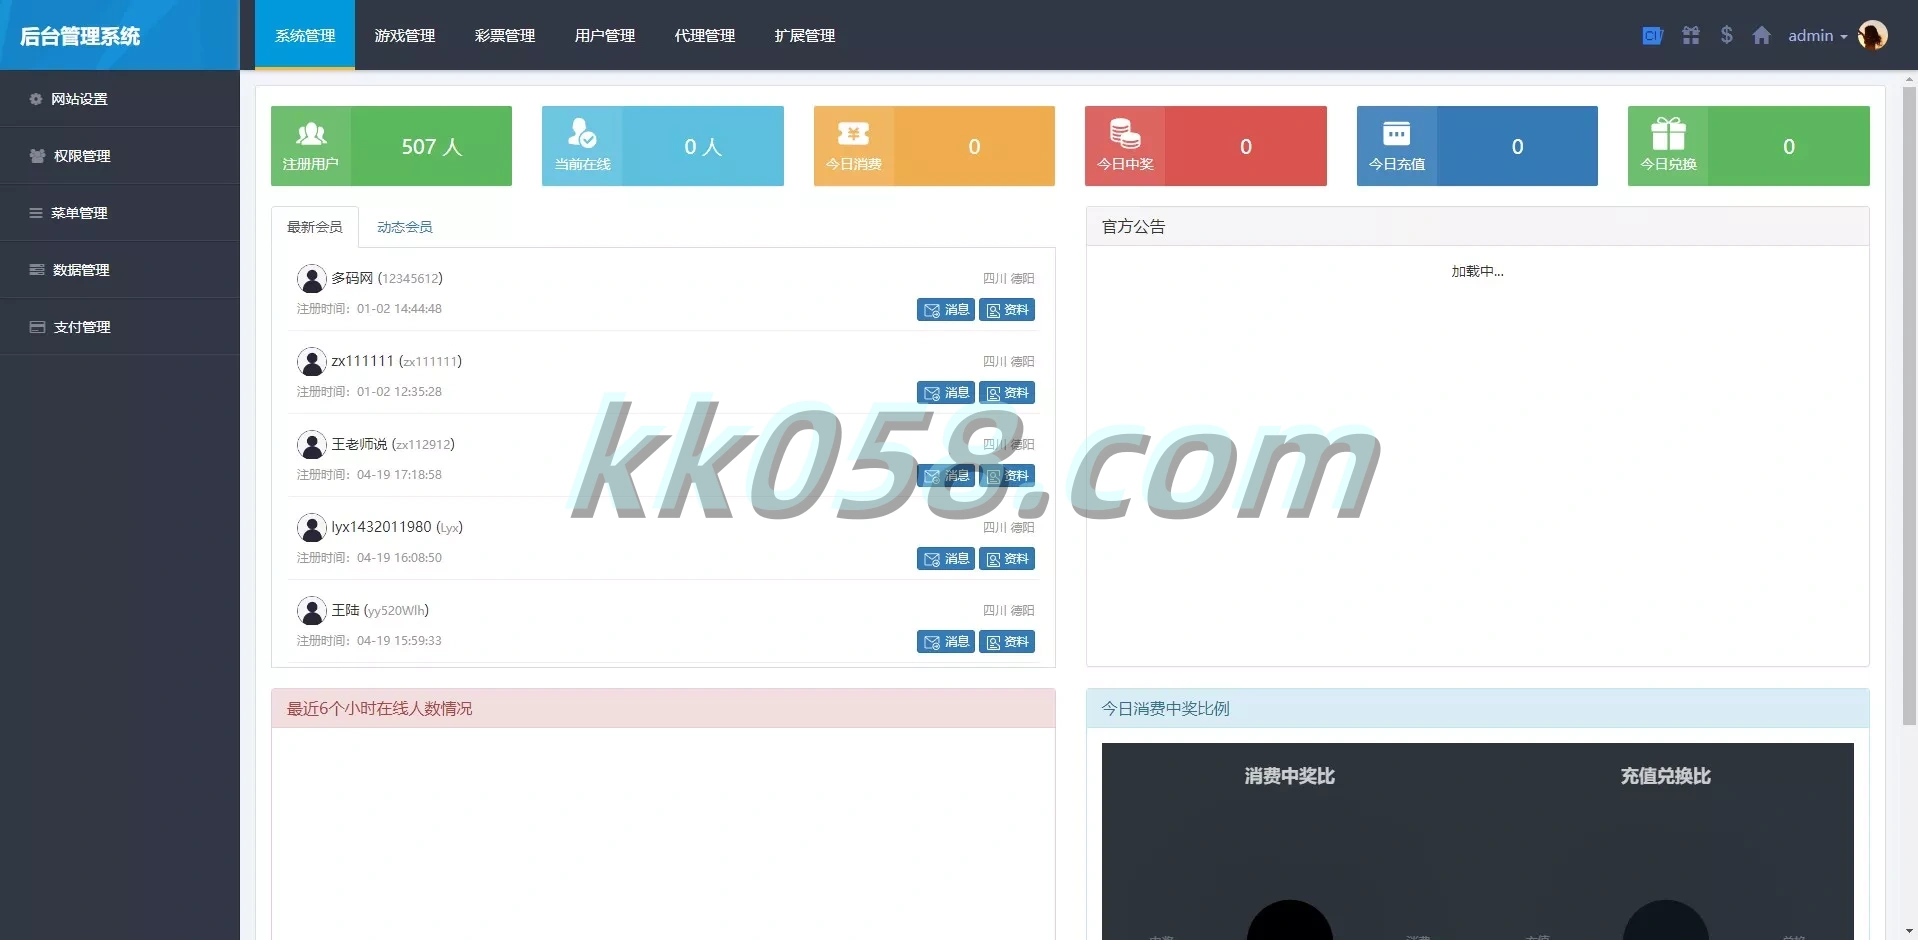The width and height of the screenshot is (1918, 940).
Task: Click avatar icon of member 多码网
Action: click(x=312, y=279)
